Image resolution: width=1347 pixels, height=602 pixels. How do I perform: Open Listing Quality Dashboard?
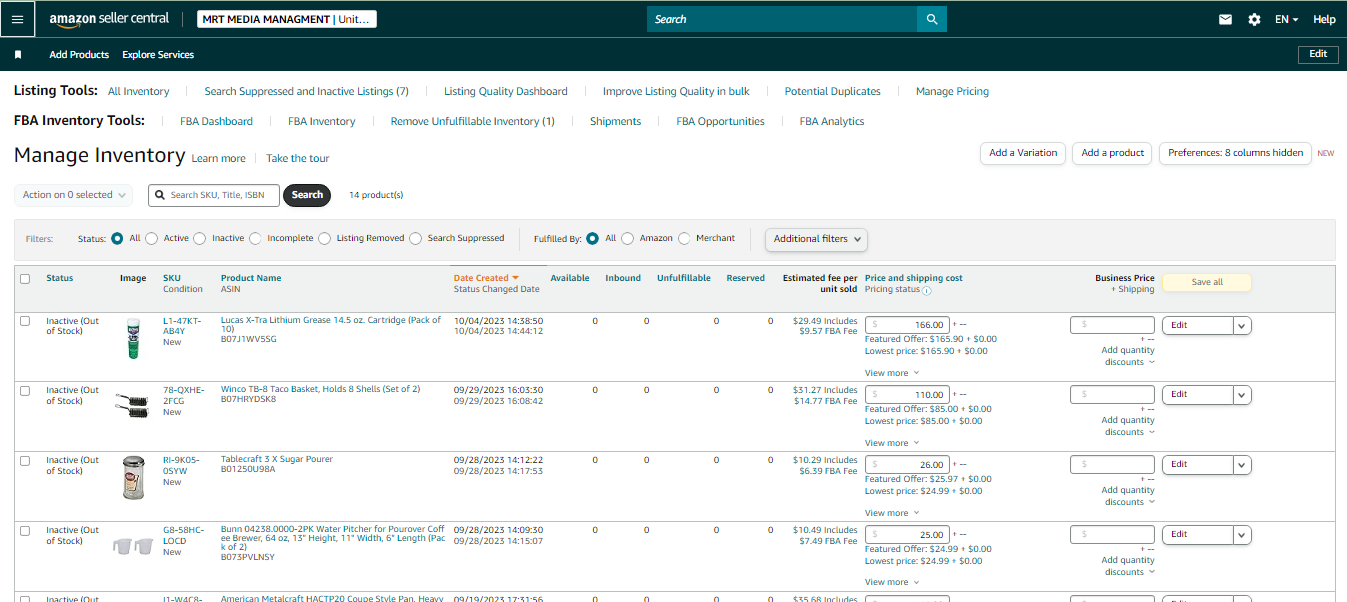(x=506, y=91)
